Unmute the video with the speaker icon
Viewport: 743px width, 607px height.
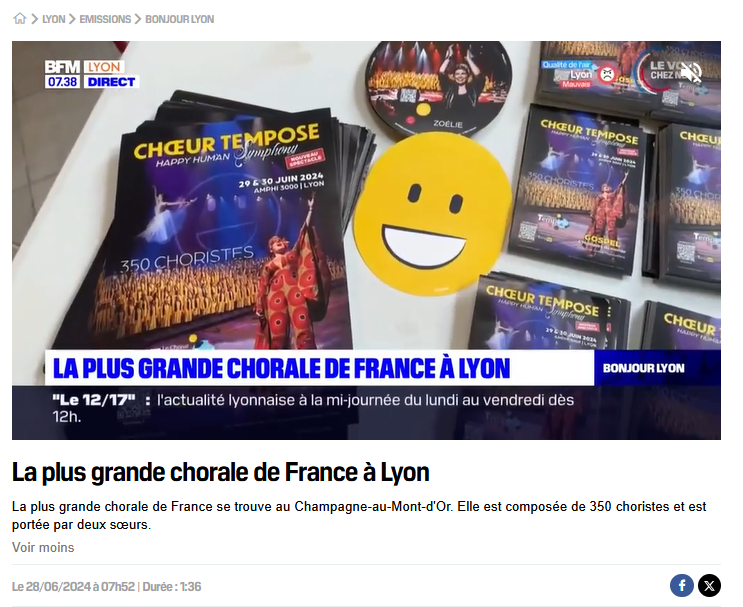point(691,72)
